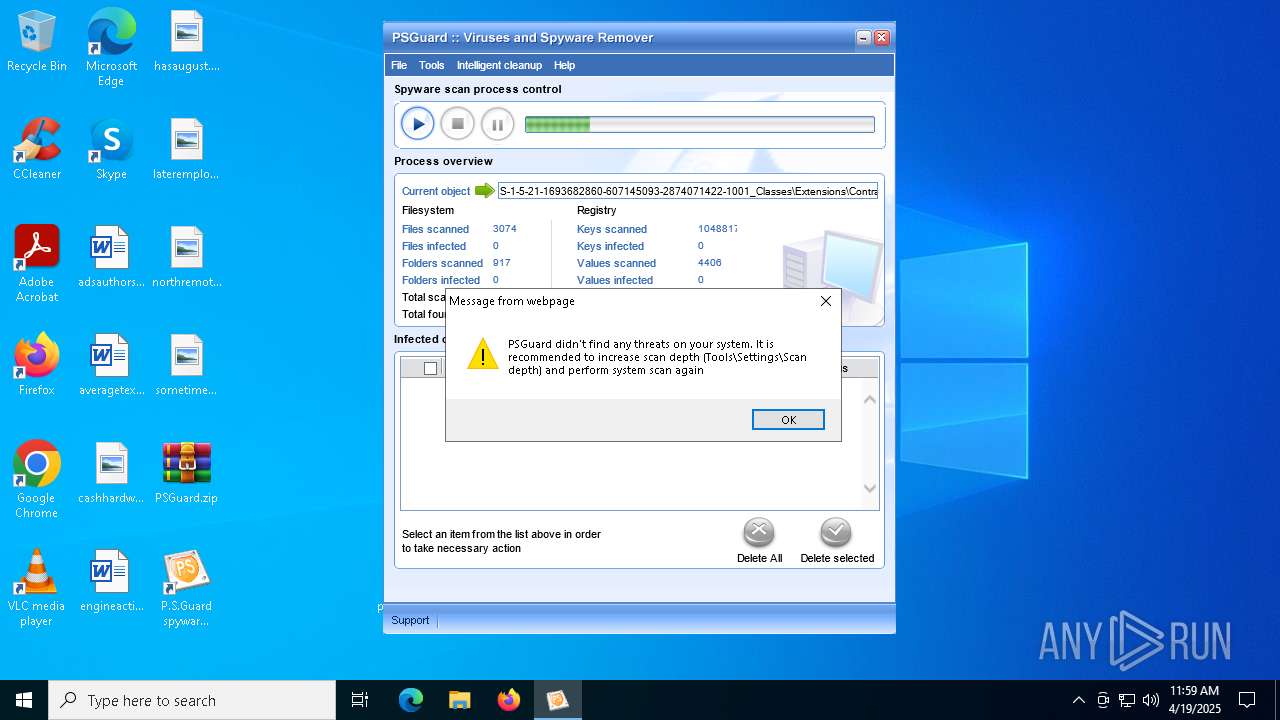Click the taskbar search box
Image resolution: width=1280 pixels, height=720 pixels.
(x=192, y=700)
